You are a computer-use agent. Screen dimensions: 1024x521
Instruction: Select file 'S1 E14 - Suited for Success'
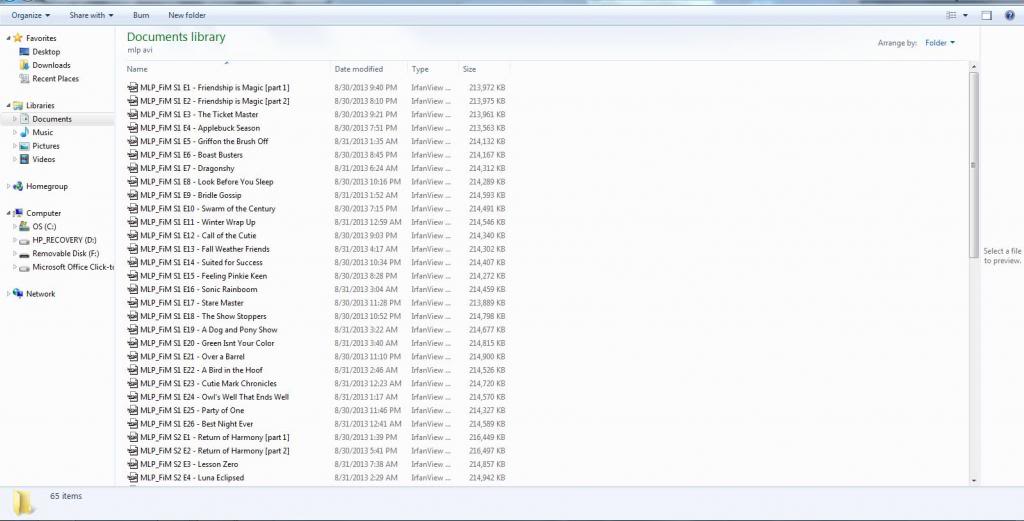pyautogui.click(x=201, y=262)
